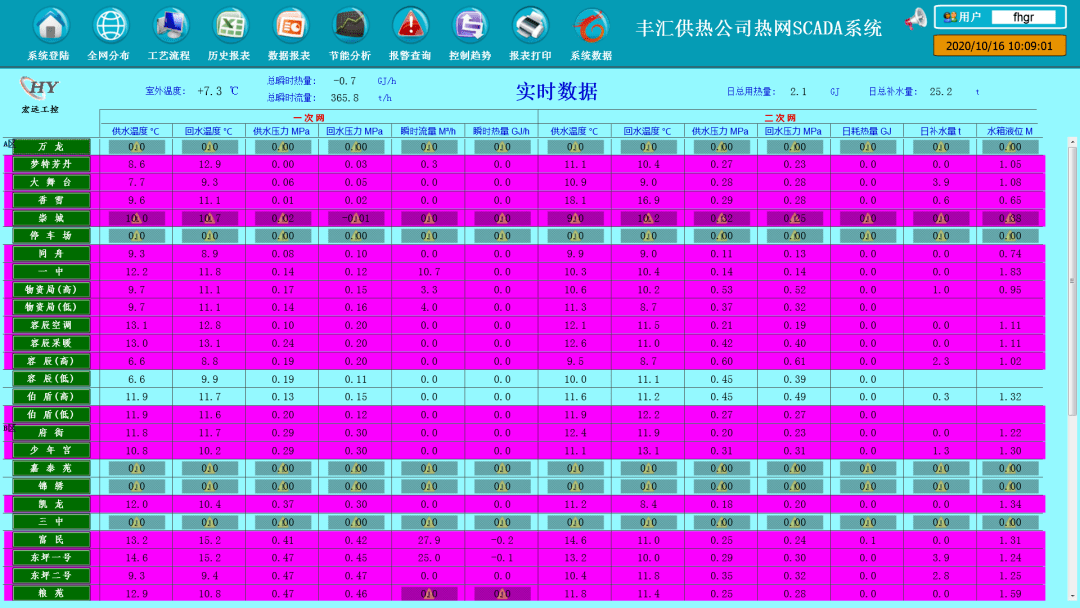The width and height of the screenshot is (1080, 608).
Task: Select the 东坪一号 station button
Action: [52, 558]
